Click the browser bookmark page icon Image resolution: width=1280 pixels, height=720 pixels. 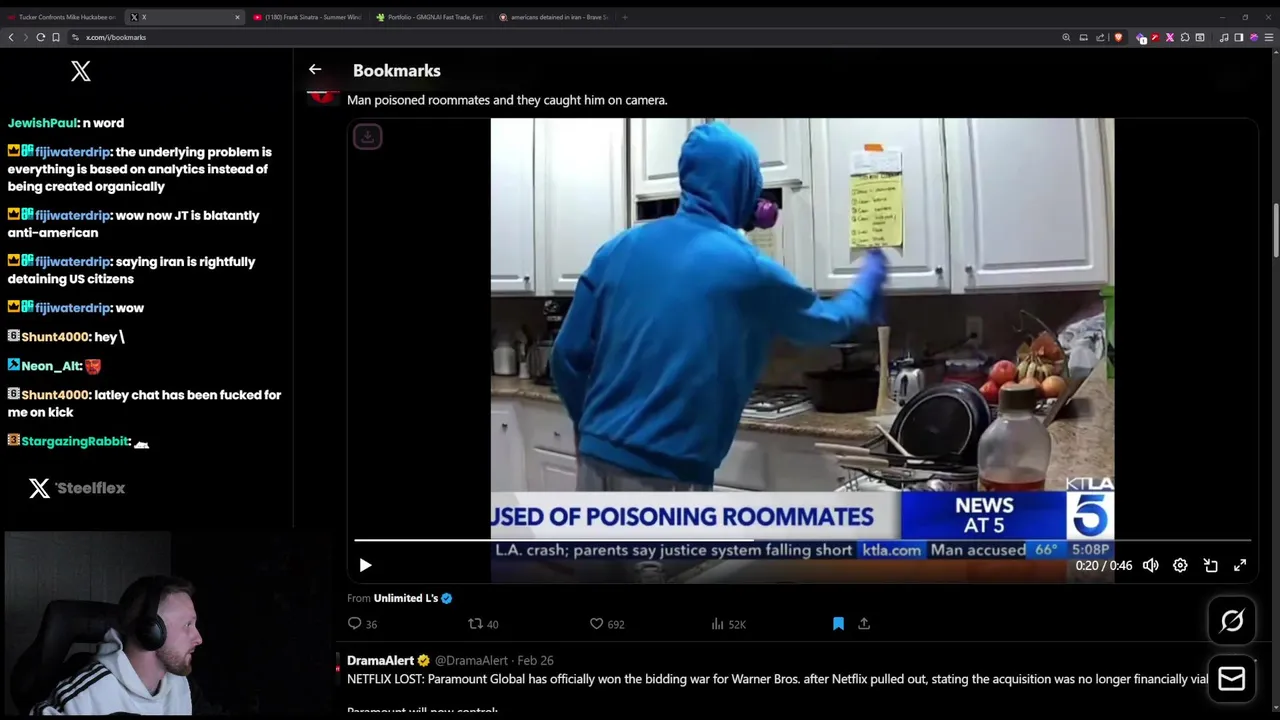point(56,37)
